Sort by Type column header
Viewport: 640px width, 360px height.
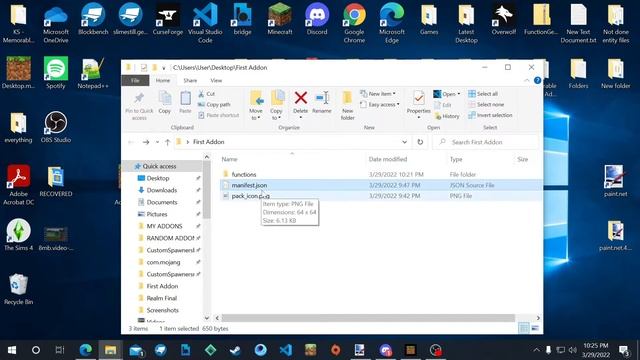point(456,159)
